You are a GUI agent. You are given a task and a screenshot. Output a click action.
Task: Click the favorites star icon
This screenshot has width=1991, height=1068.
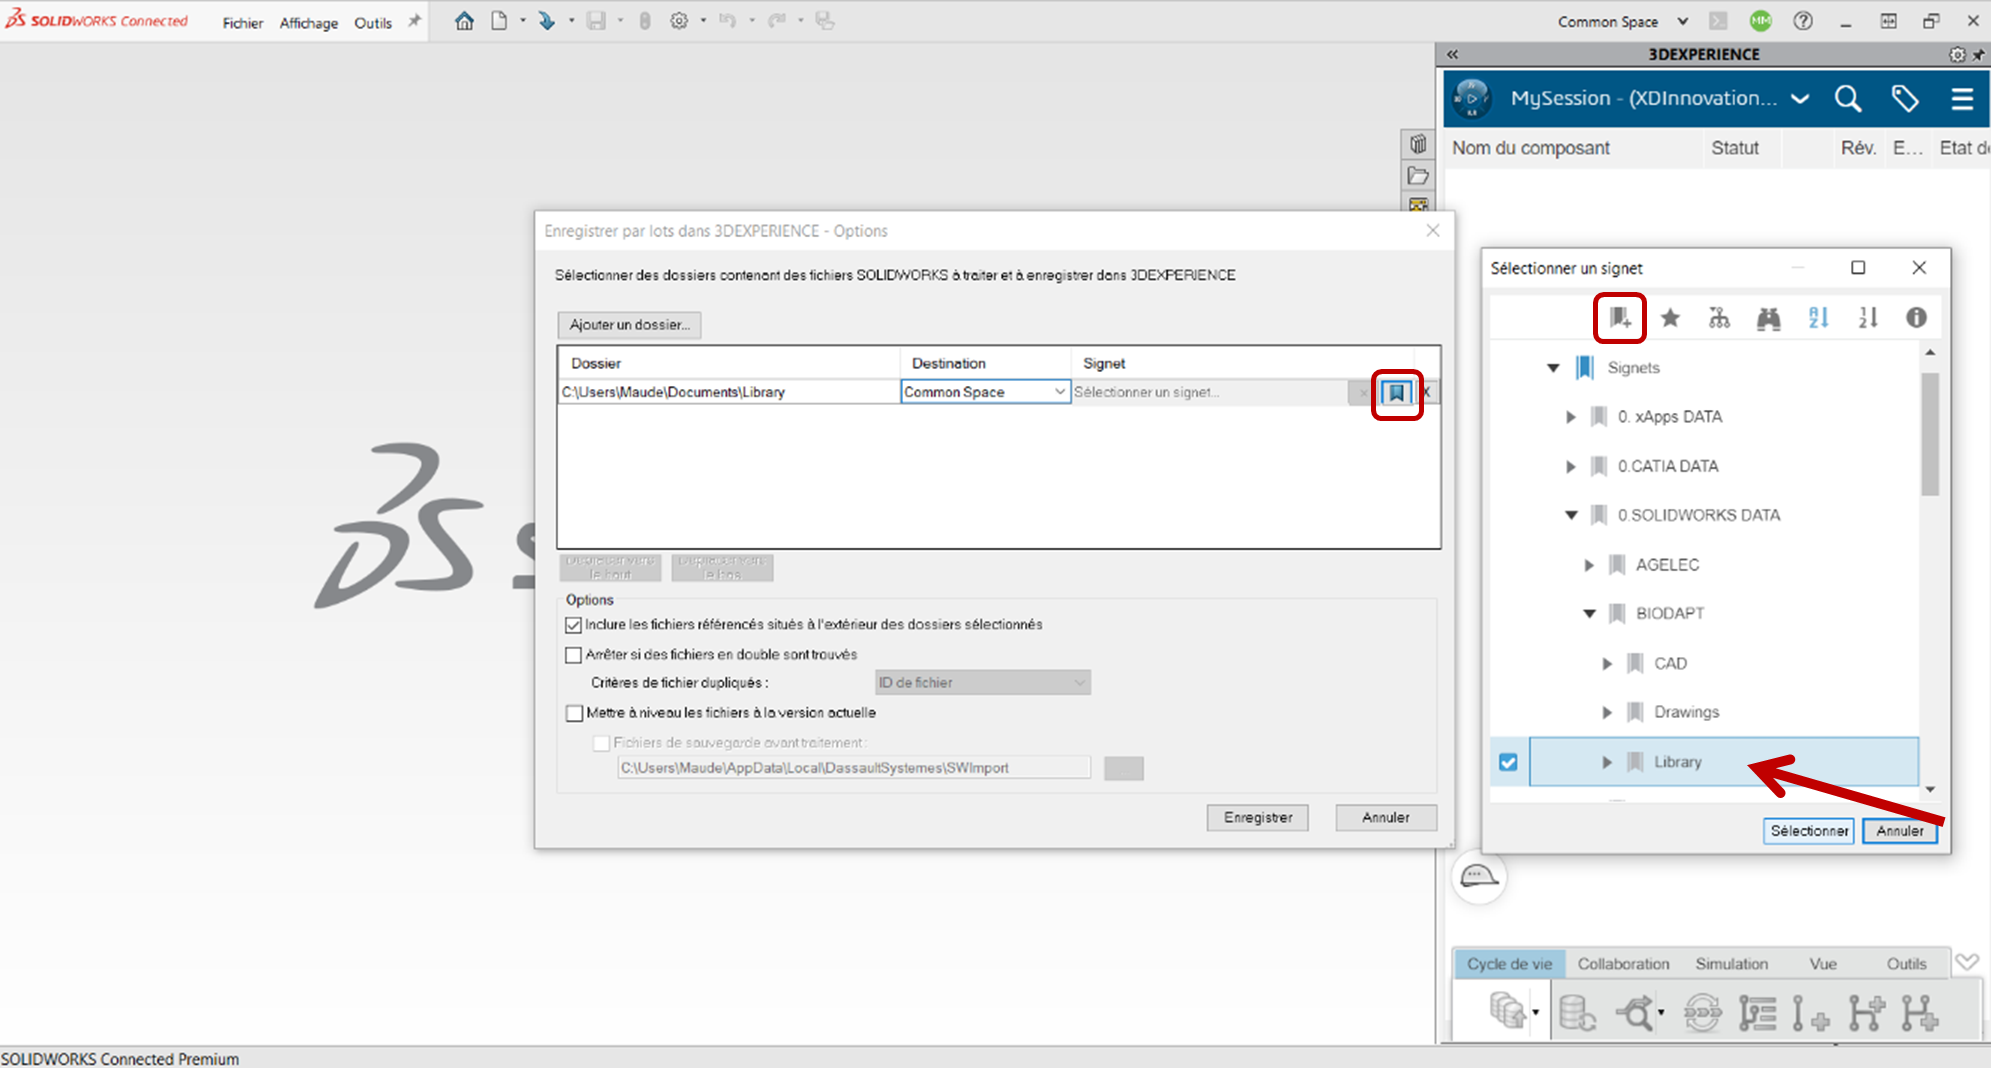tap(1670, 318)
